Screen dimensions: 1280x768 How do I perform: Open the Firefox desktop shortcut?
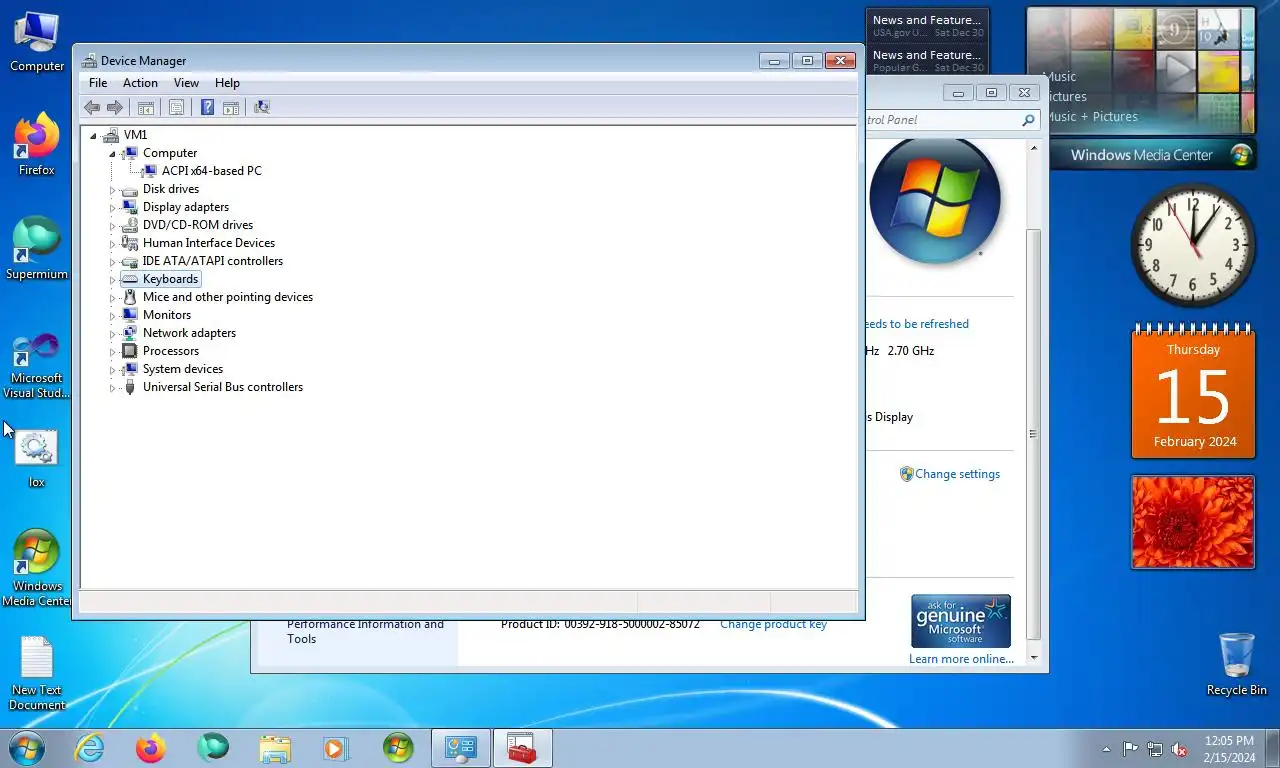(37, 145)
